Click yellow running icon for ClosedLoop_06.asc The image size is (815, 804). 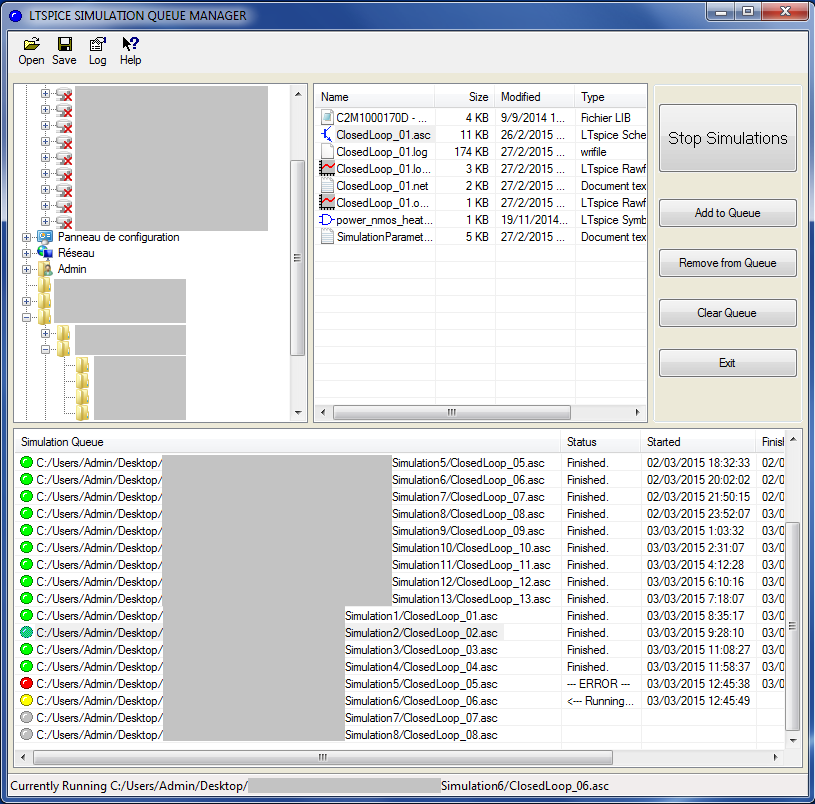click(27, 701)
